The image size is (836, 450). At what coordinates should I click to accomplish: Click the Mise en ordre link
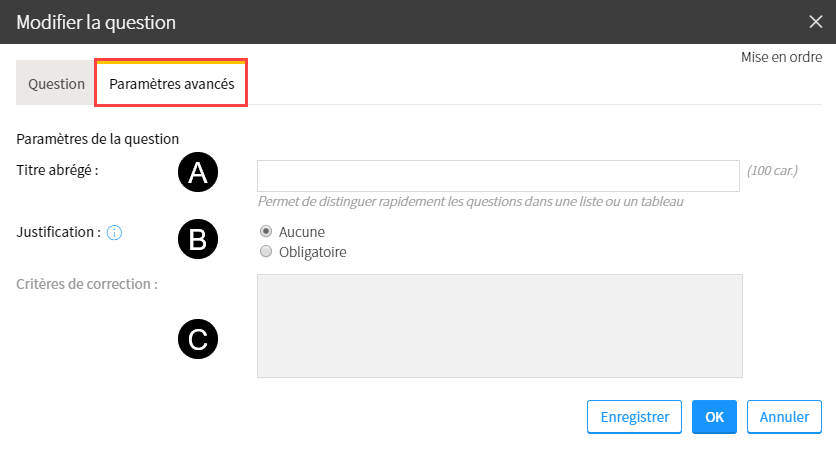point(782,57)
